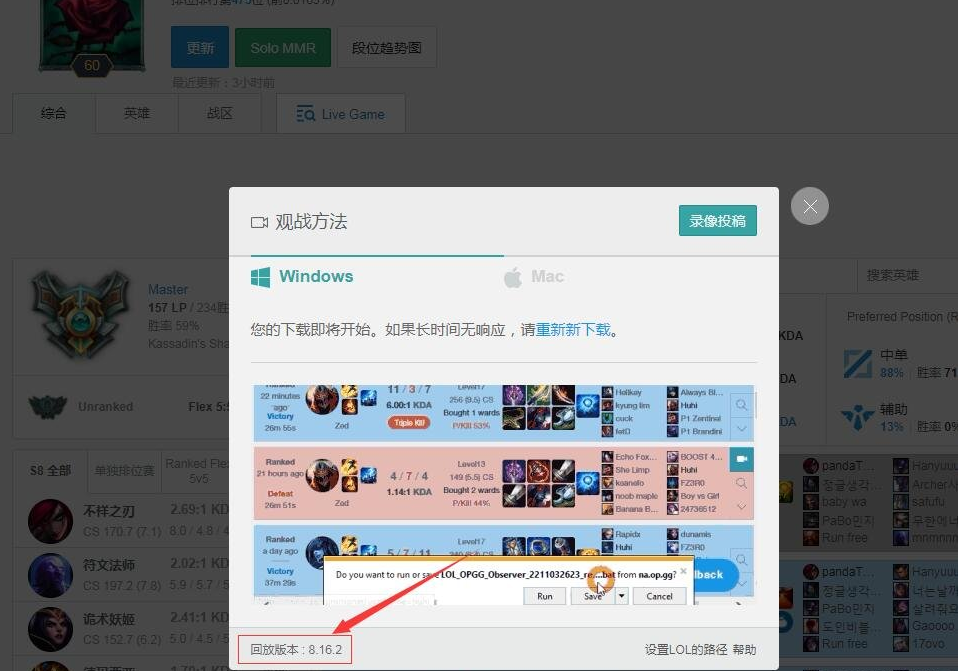Image resolution: width=958 pixels, height=671 pixels.
Task: Select the Ranked Flex 5v5 tab
Action: pos(196,471)
